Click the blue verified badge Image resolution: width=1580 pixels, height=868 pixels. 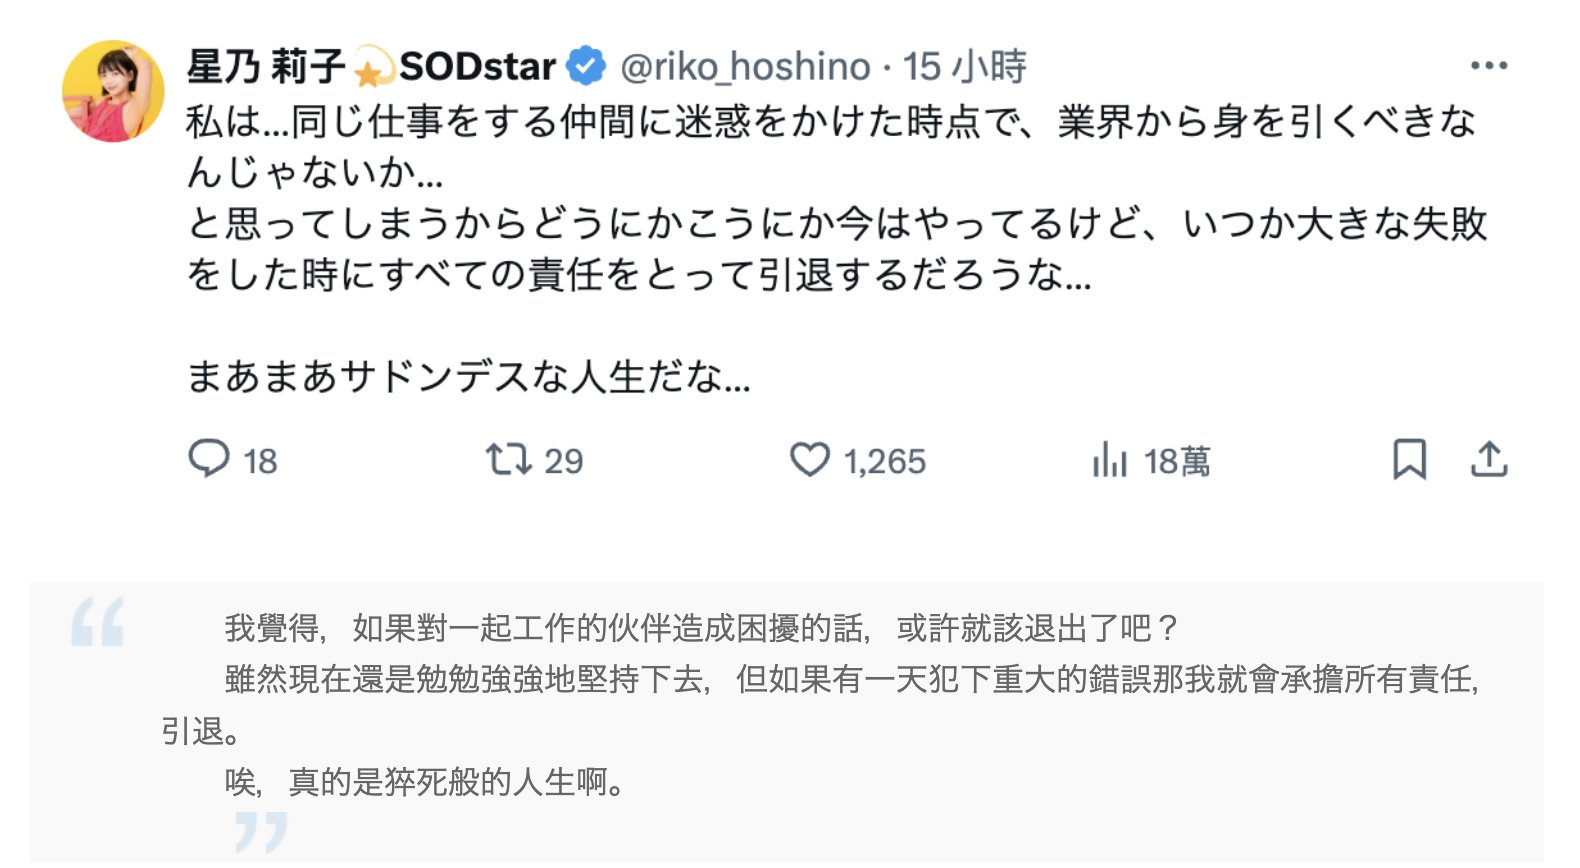(x=586, y=66)
